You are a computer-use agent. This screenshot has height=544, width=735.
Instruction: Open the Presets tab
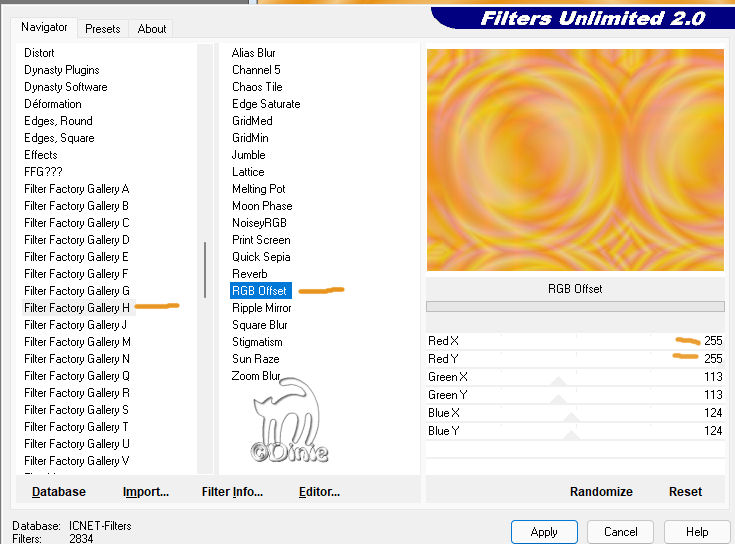[103, 29]
